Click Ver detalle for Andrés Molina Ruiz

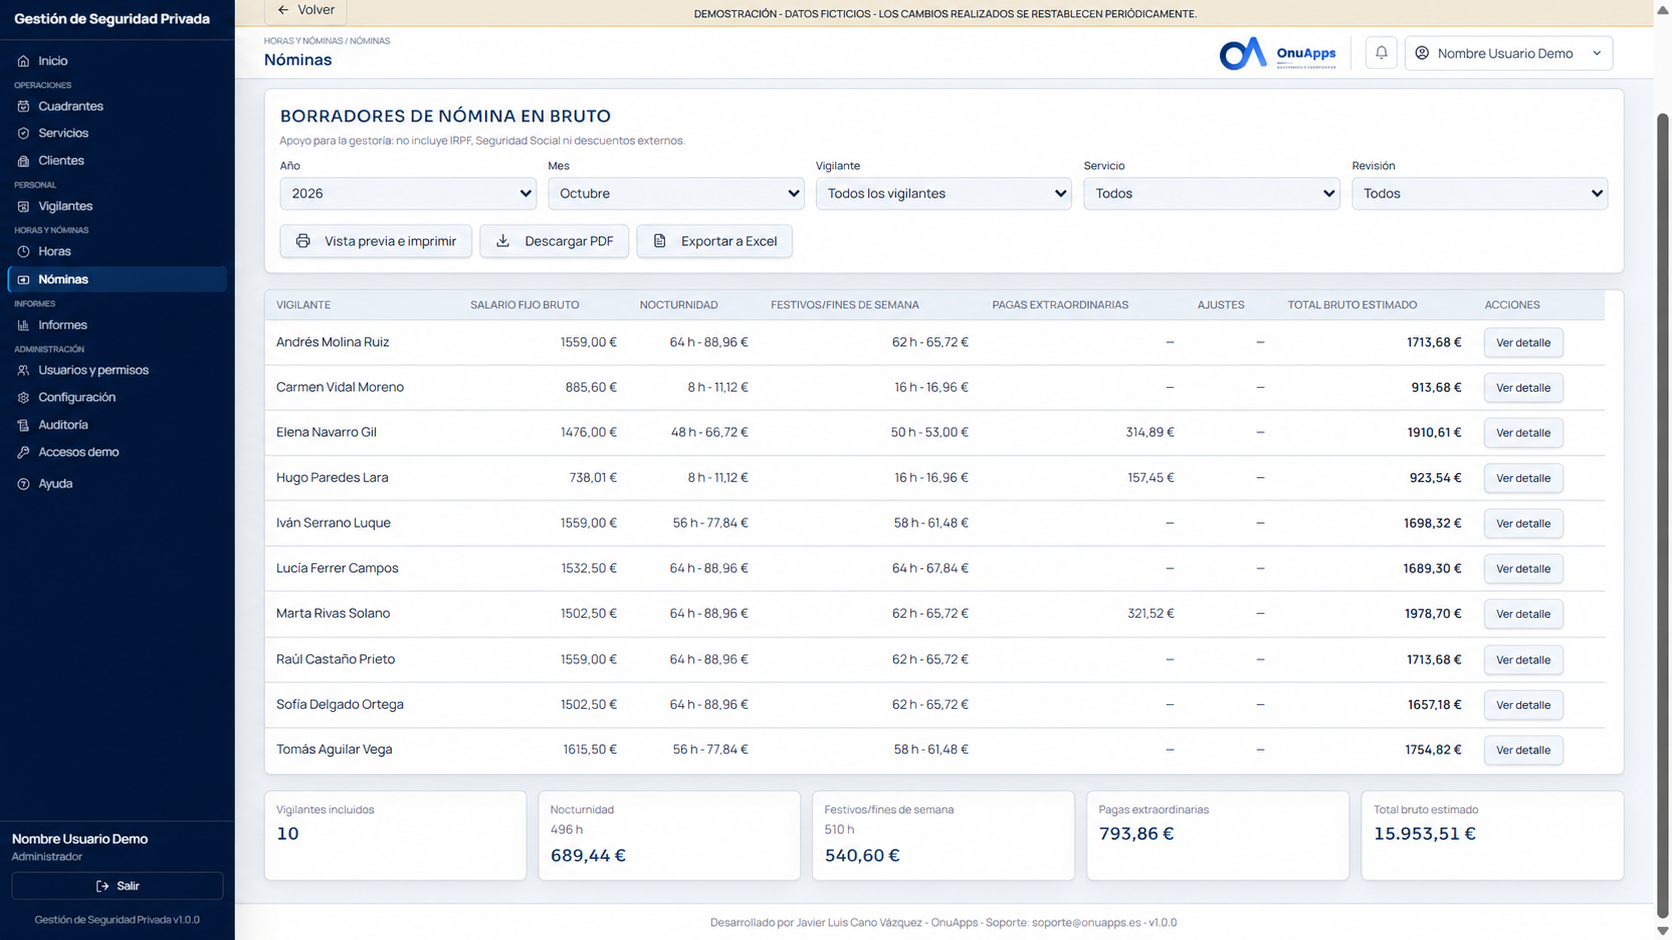click(1523, 342)
